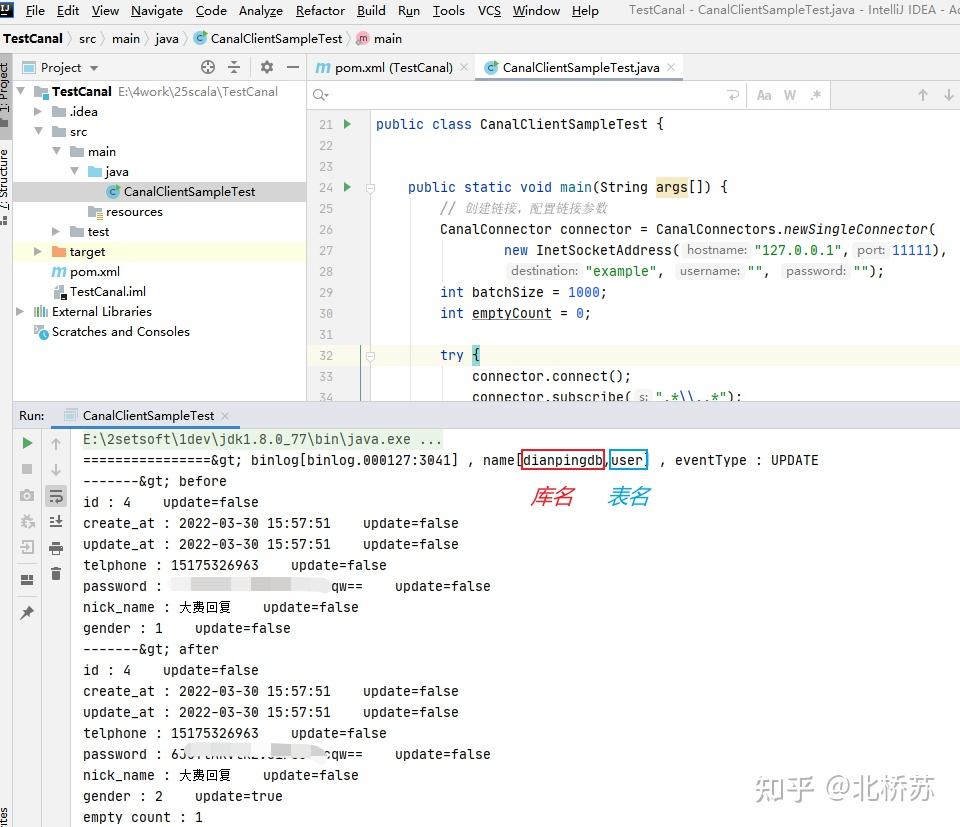Open Project panel settings gear
Screen dimensions: 960x827
pyautogui.click(x=267, y=67)
